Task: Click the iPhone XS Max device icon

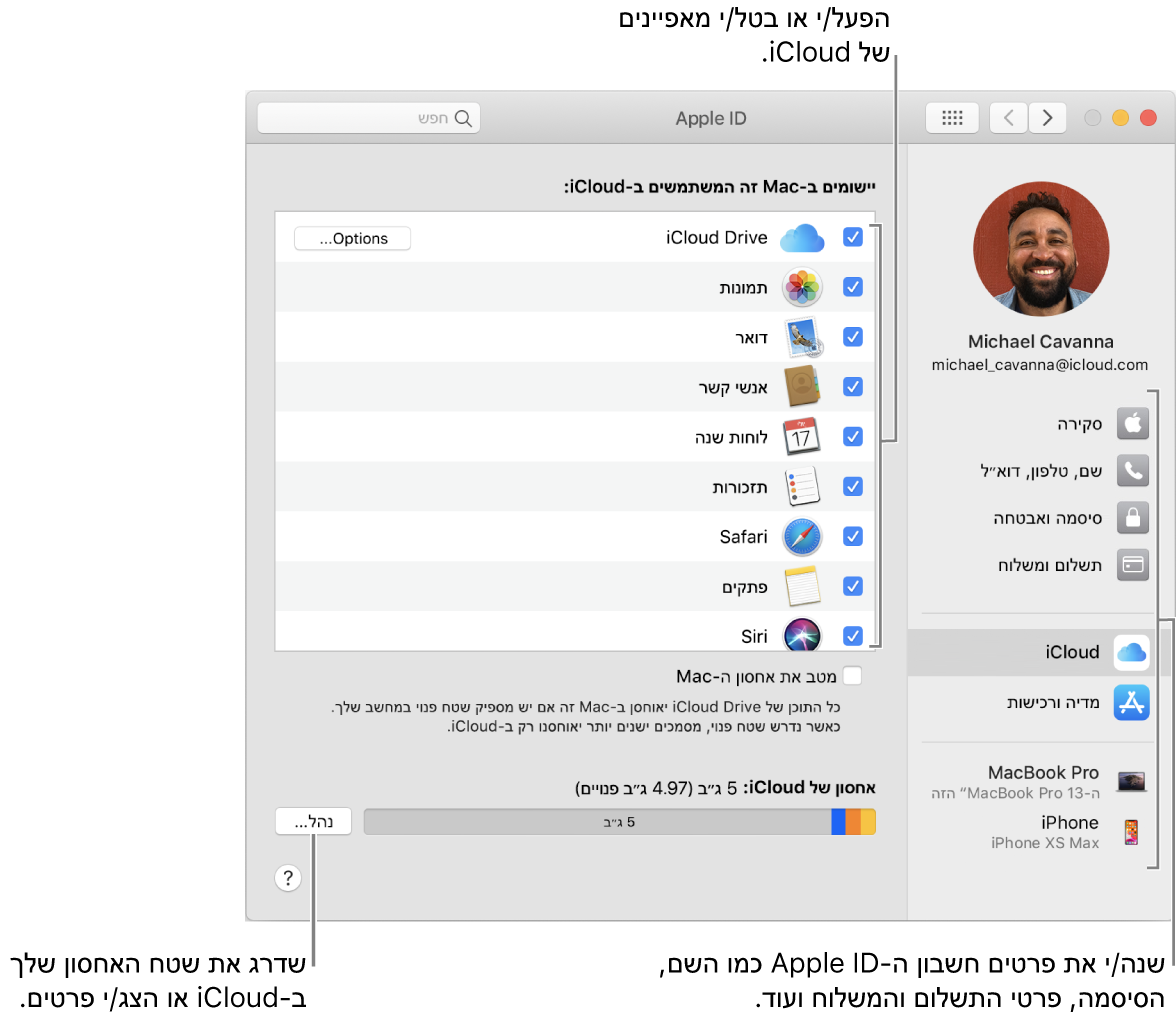Action: tap(1131, 832)
